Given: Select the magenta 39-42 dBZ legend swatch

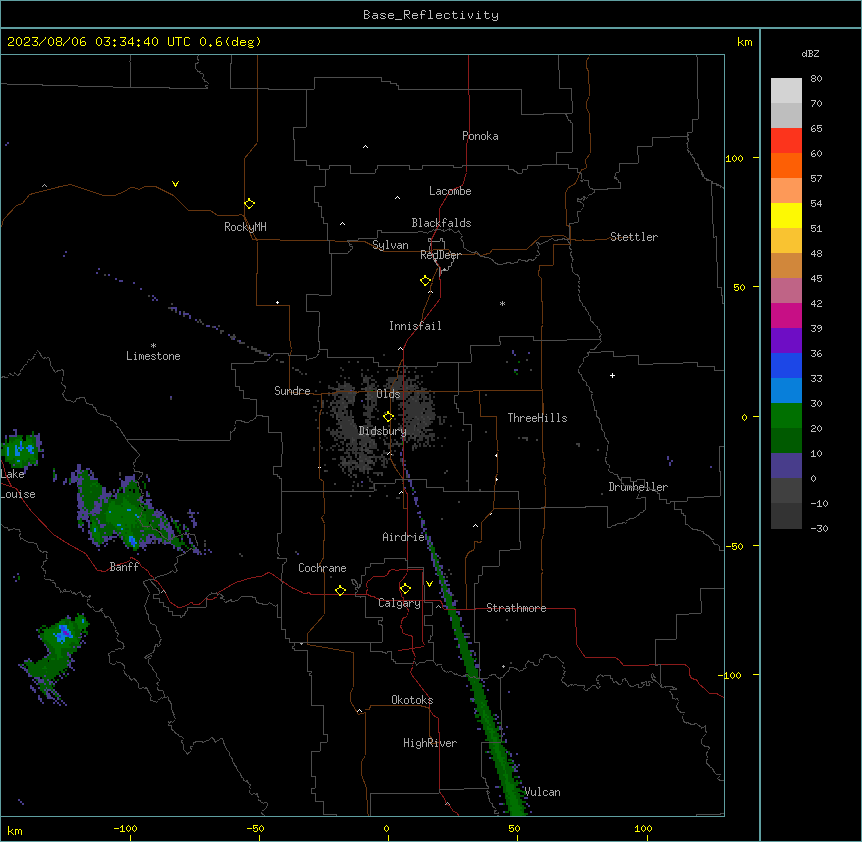Looking at the screenshot, I should click(786, 315).
